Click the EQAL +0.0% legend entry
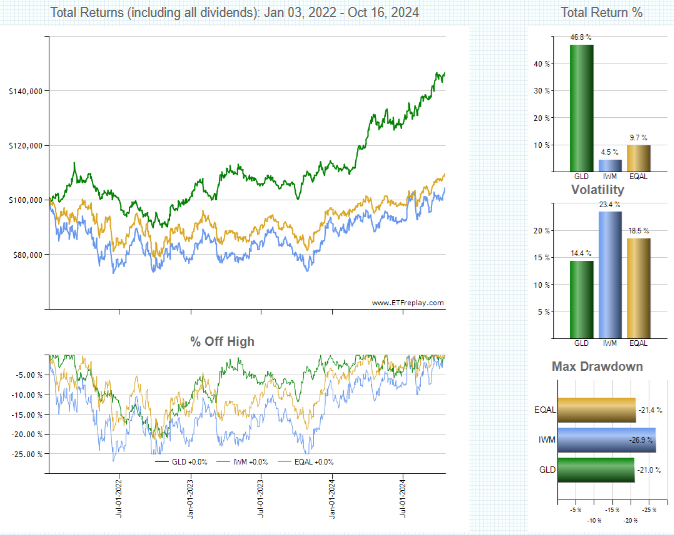 click(x=313, y=461)
